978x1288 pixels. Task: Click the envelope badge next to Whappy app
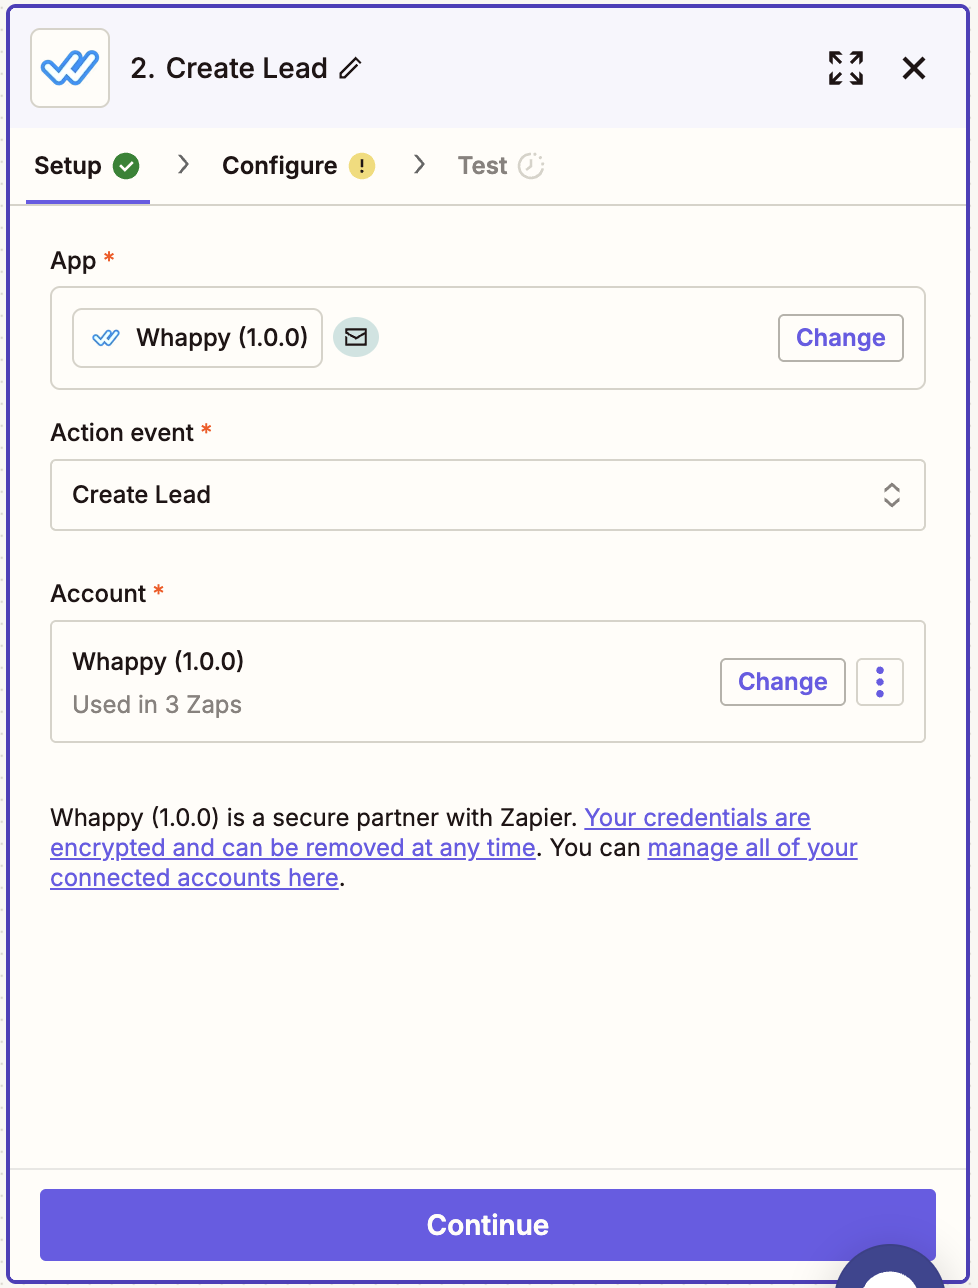pos(356,338)
